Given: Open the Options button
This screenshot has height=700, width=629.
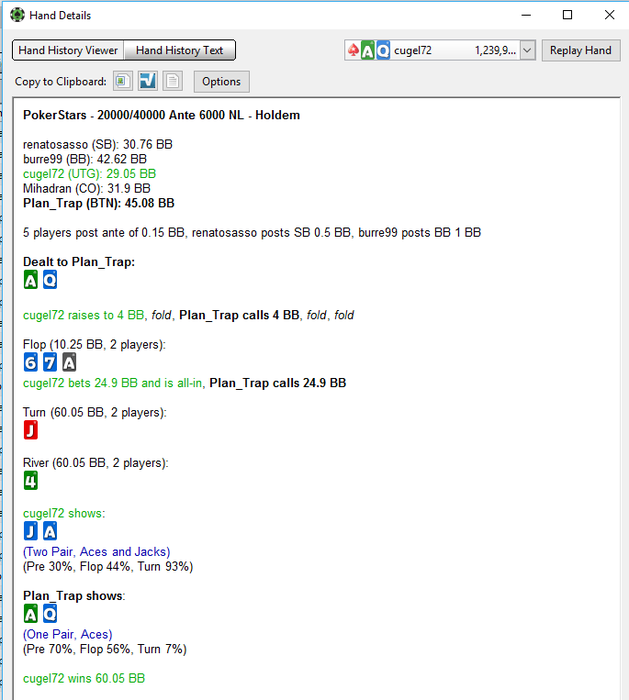Looking at the screenshot, I should (x=221, y=81).
